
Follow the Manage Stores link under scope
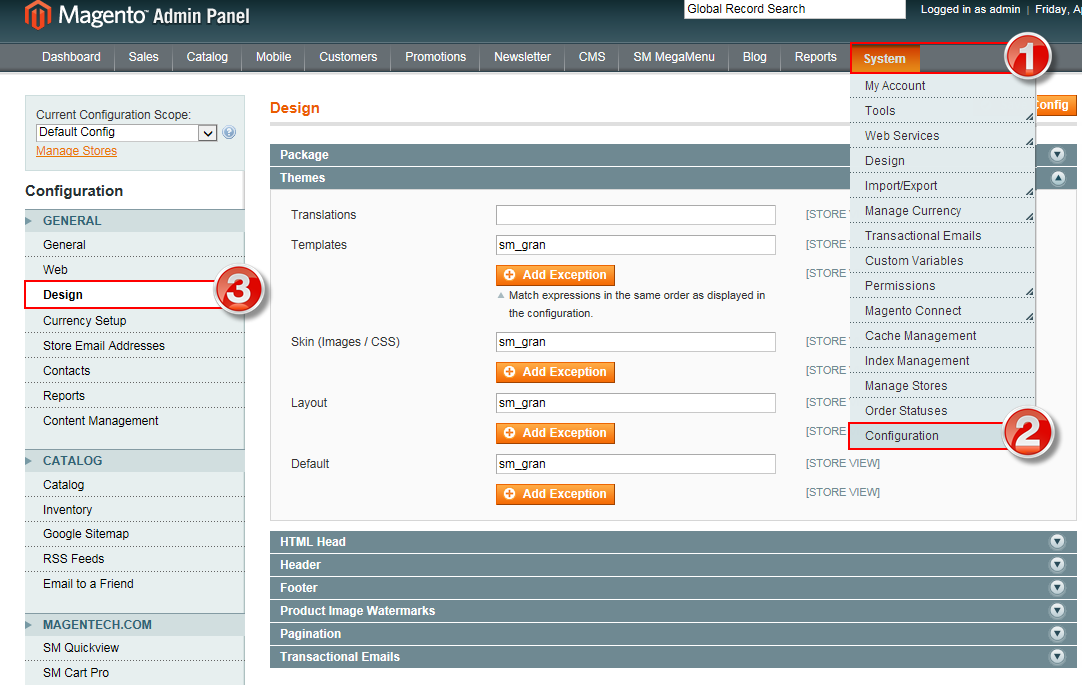coord(77,151)
